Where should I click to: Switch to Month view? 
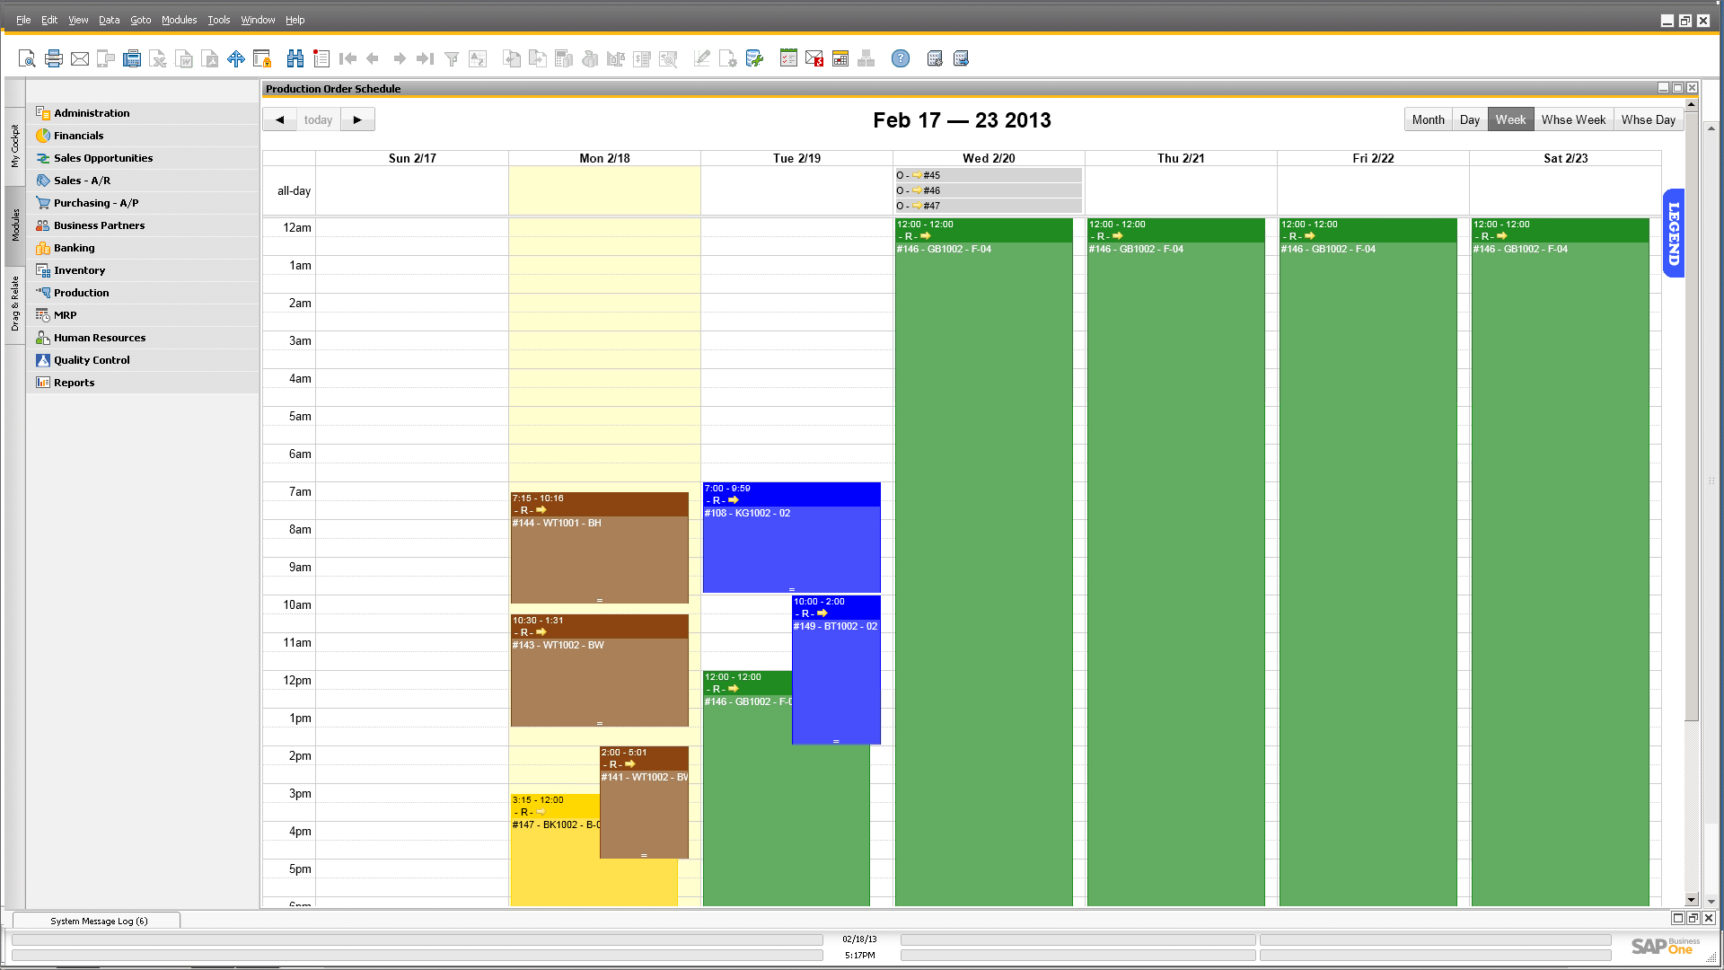coord(1427,119)
